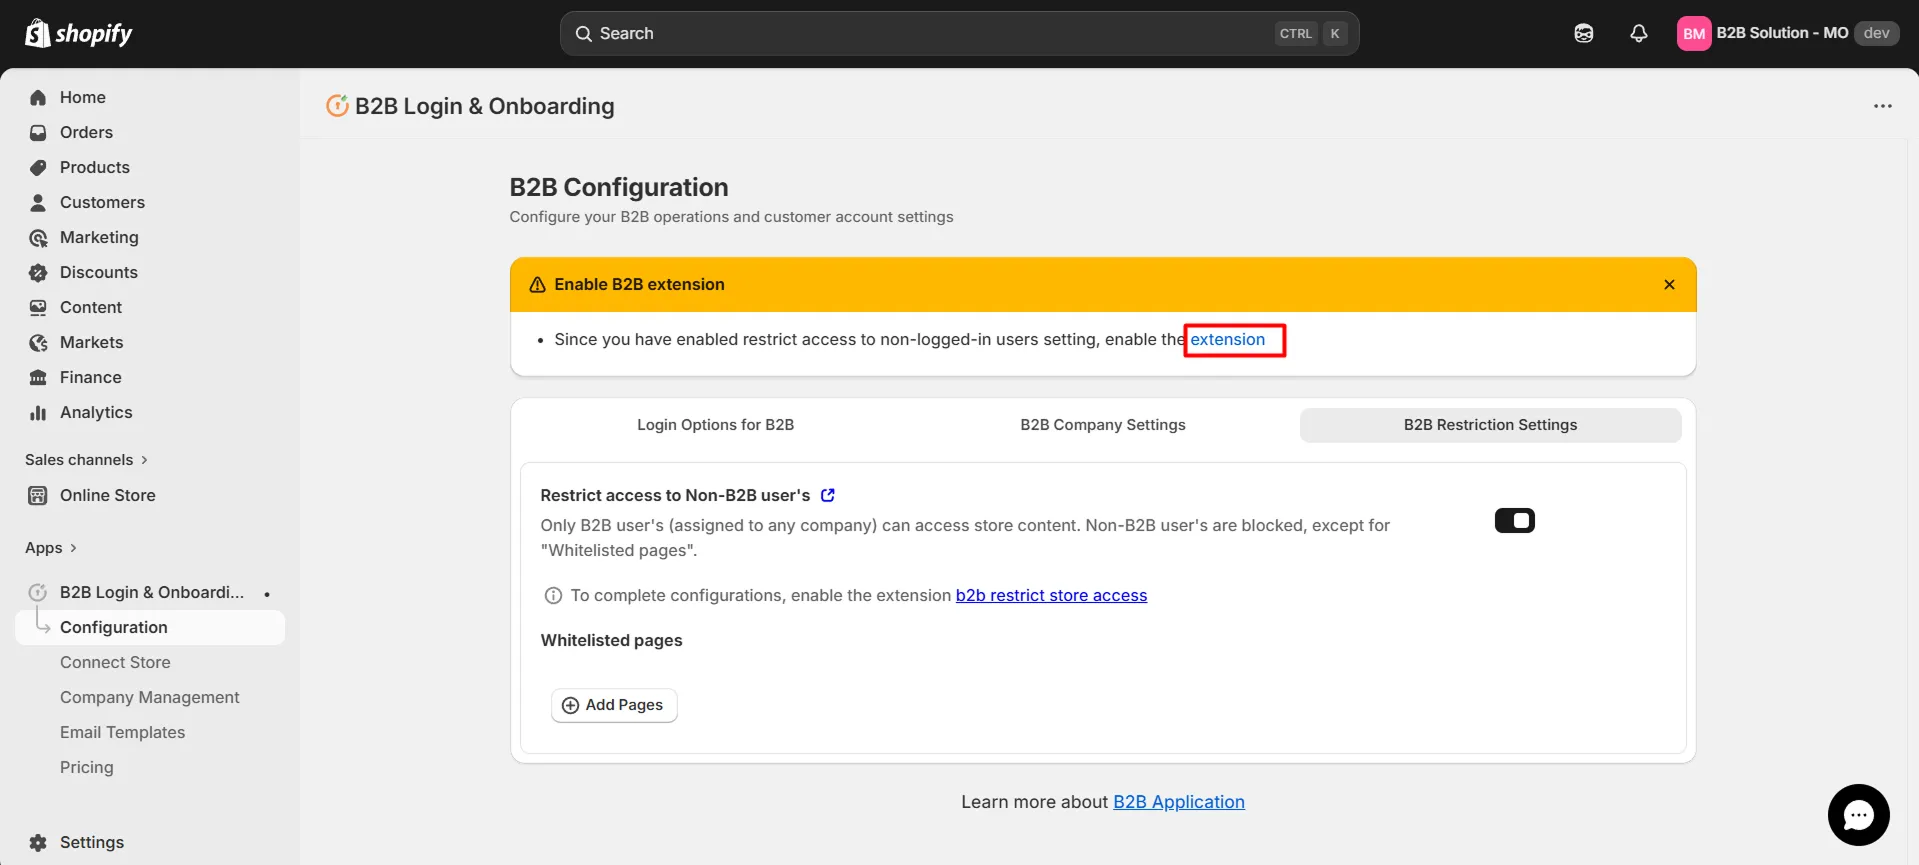The height and width of the screenshot is (865, 1919).
Task: Click the B2B Login app icon in sidebar
Action: pos(38,592)
